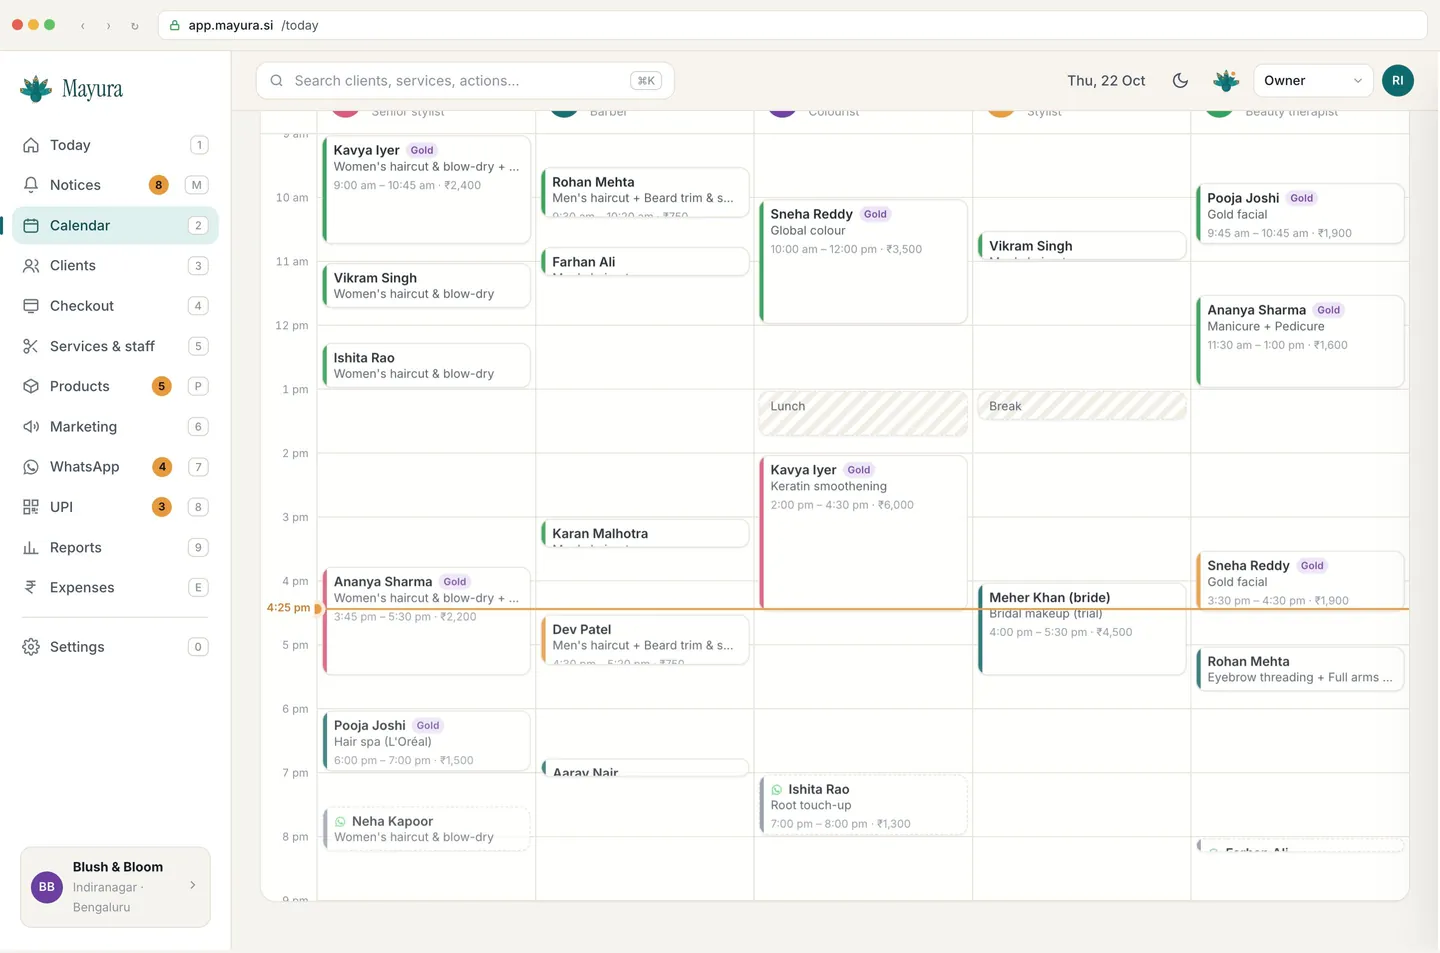Click the UPI QR code icon
This screenshot has height=953, width=1440.
coord(31,507)
